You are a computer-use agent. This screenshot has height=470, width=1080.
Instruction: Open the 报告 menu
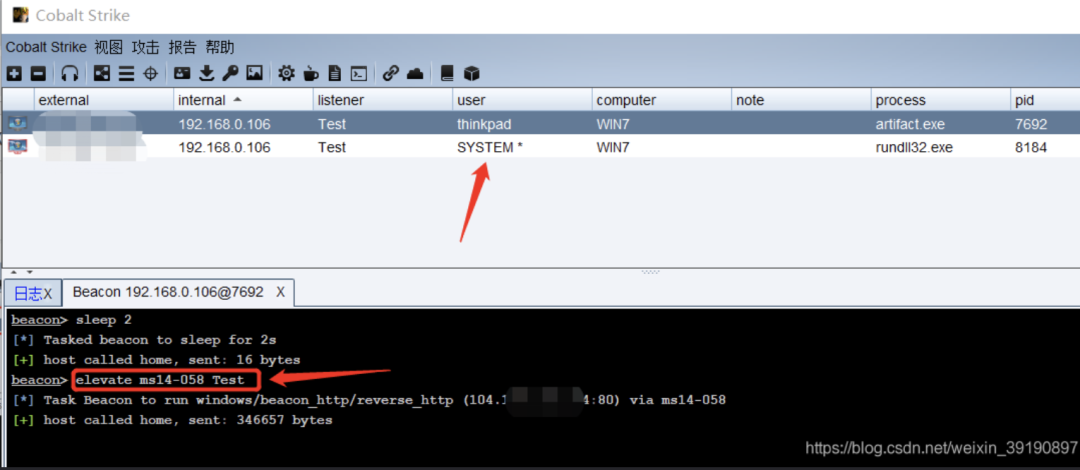pos(183,48)
